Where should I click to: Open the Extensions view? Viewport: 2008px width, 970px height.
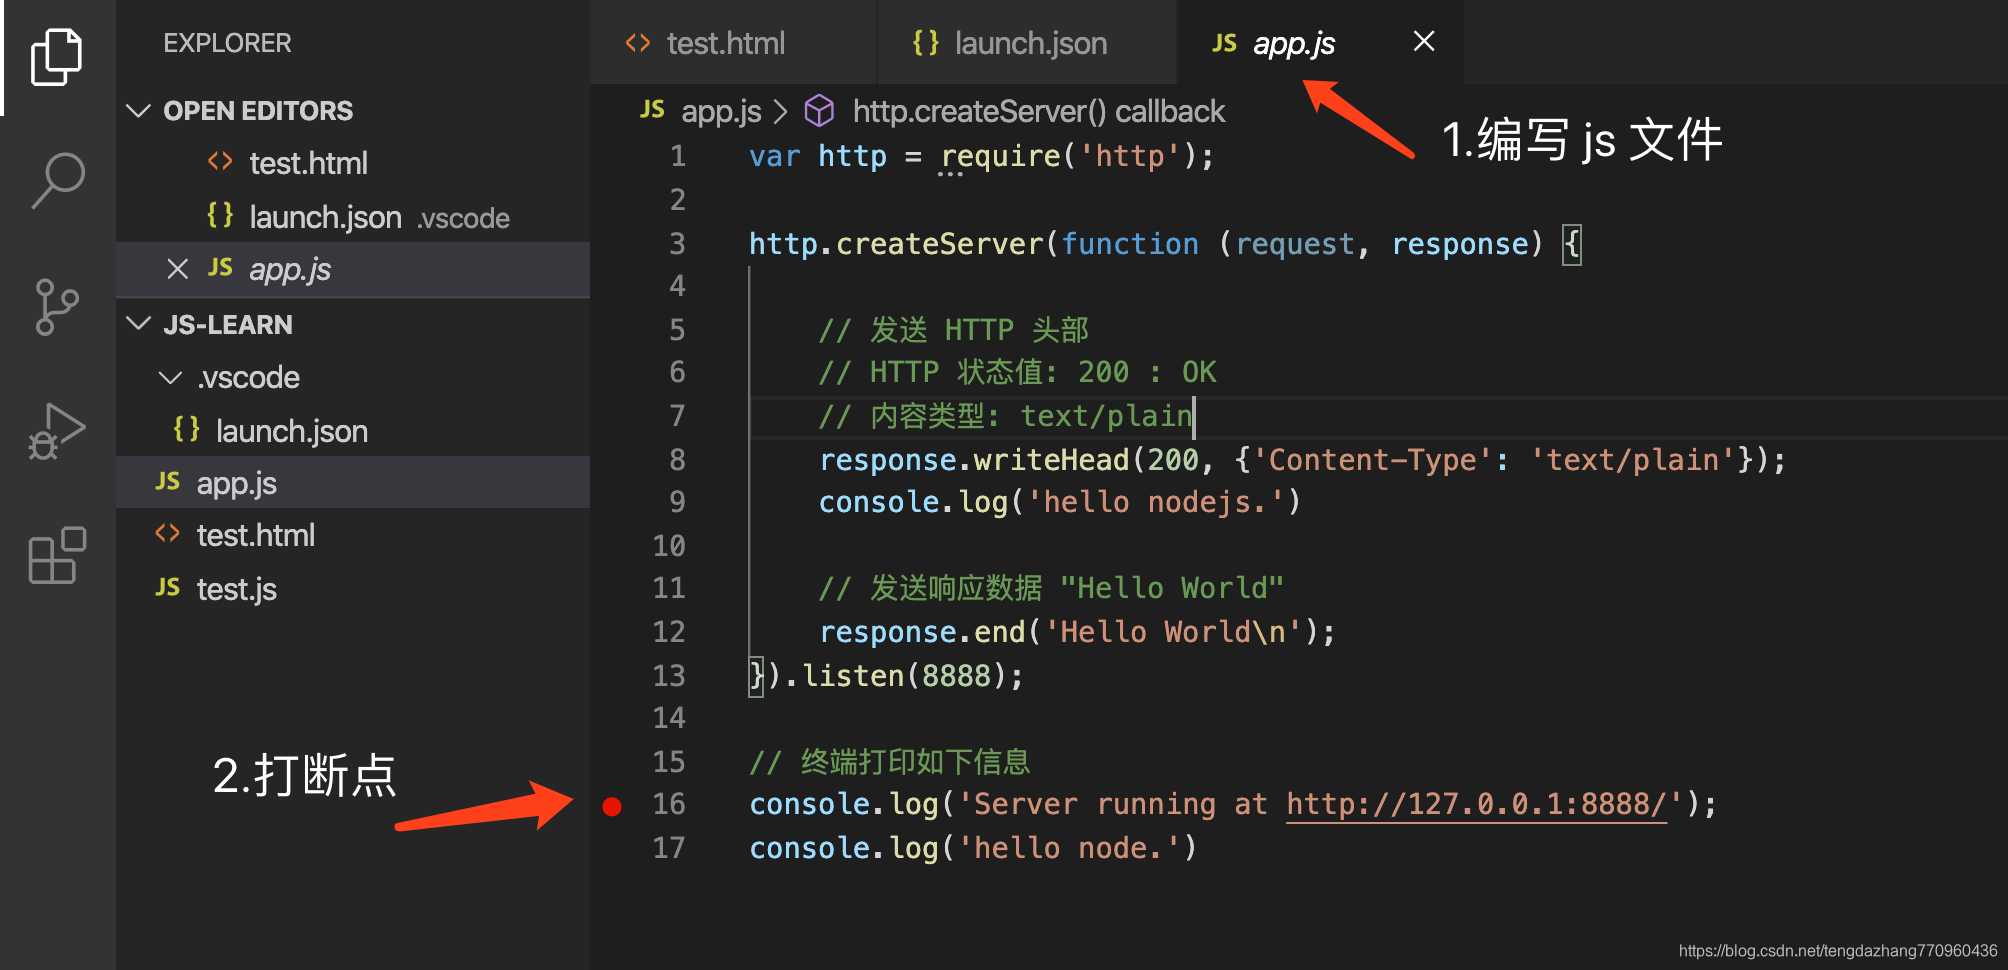[x=57, y=555]
